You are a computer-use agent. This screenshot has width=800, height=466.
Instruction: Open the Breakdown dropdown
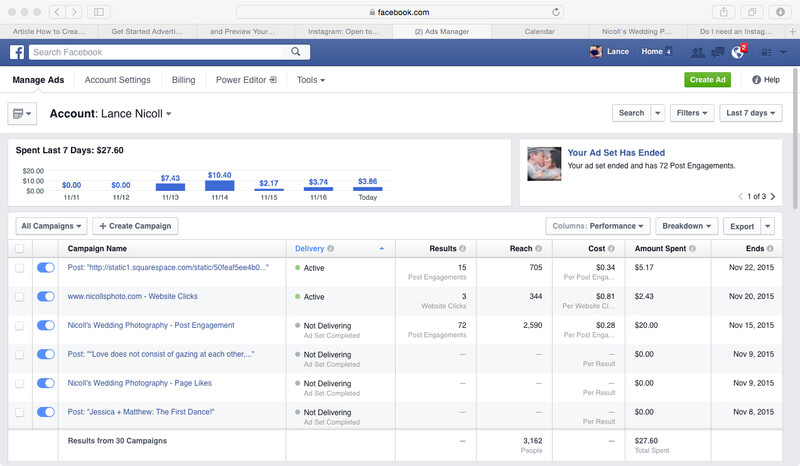tap(687, 226)
